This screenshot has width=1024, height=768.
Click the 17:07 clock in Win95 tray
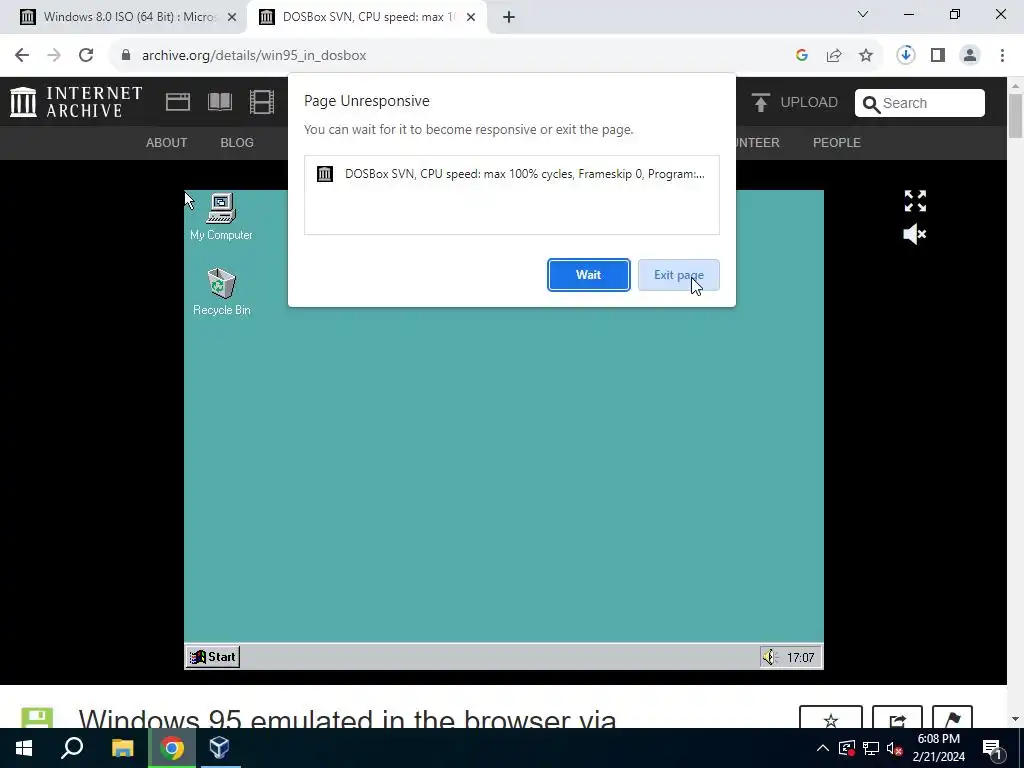point(800,658)
